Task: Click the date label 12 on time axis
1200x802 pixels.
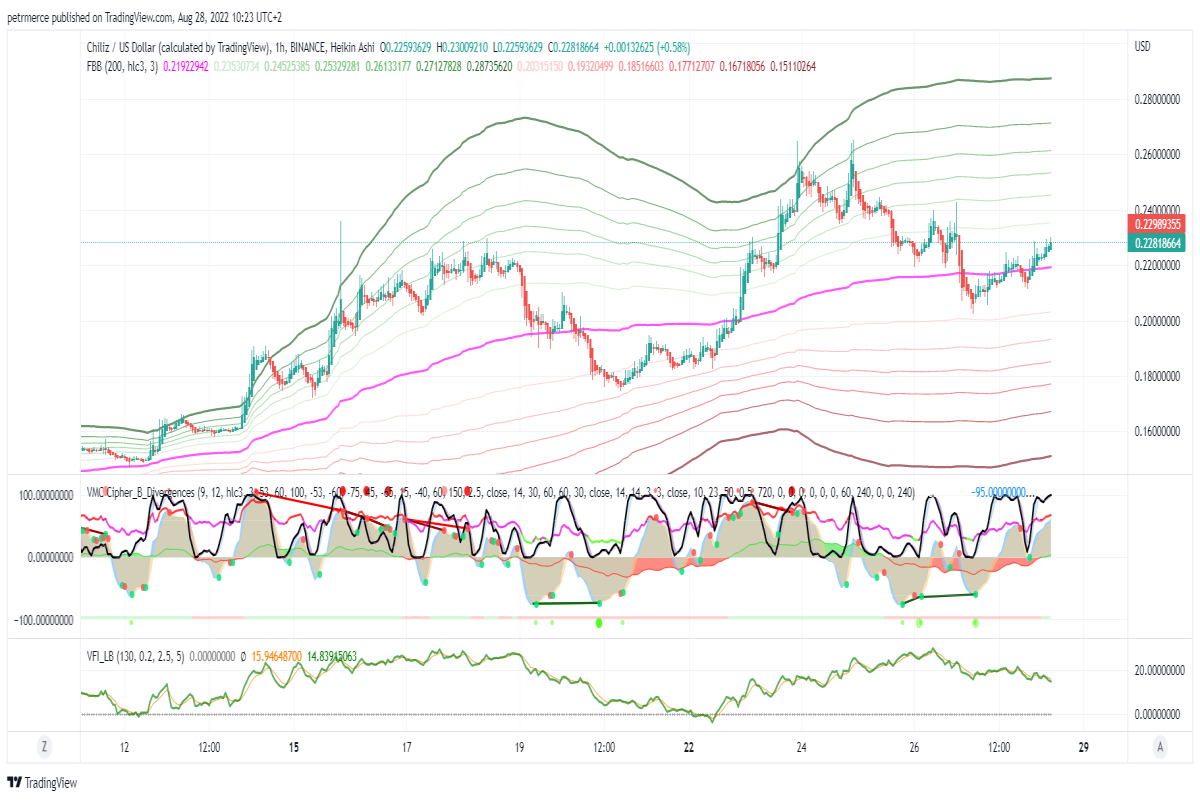Action: [x=124, y=747]
